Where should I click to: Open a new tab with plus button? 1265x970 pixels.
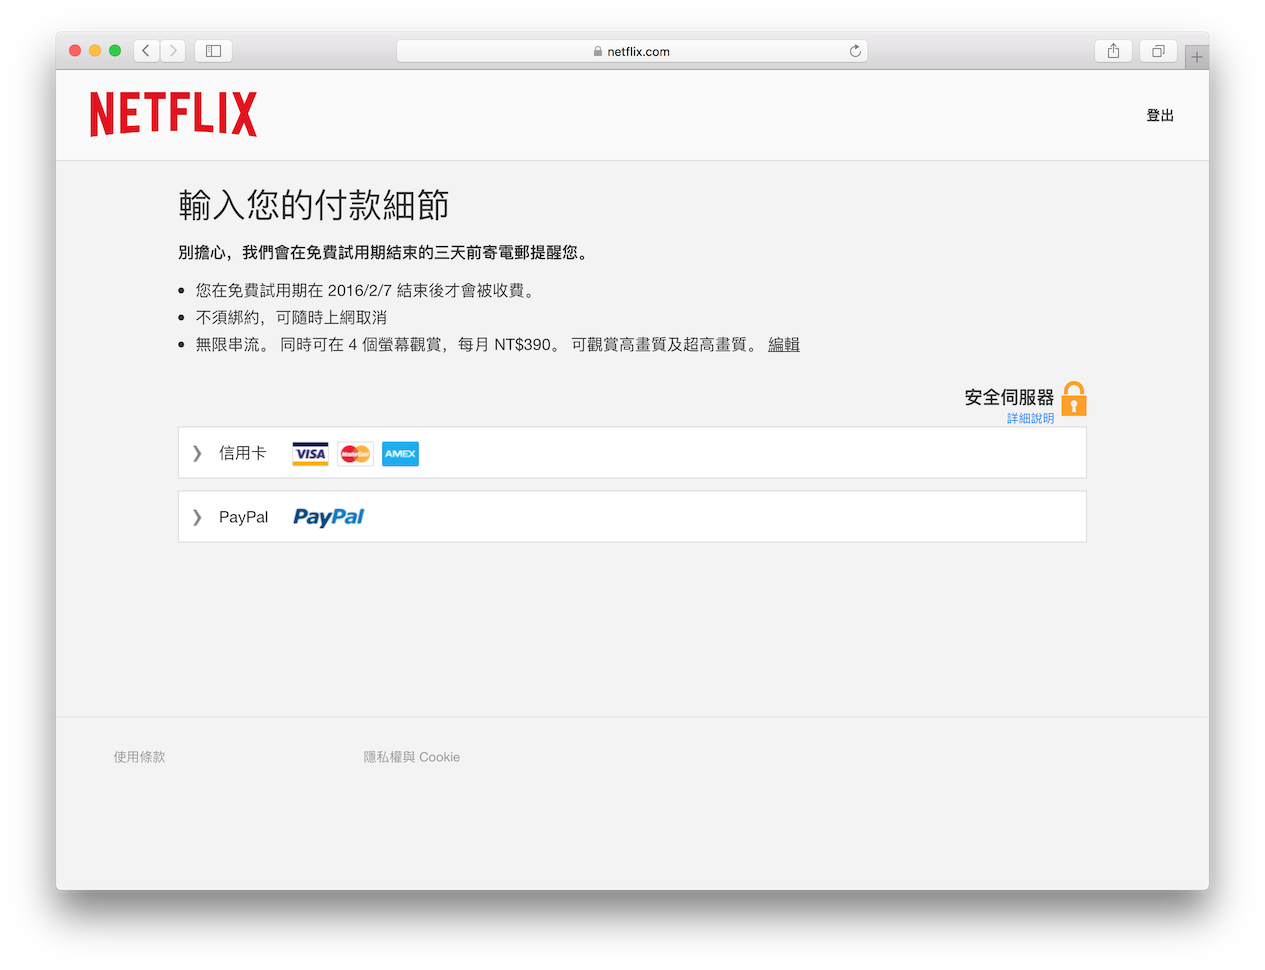1197,57
